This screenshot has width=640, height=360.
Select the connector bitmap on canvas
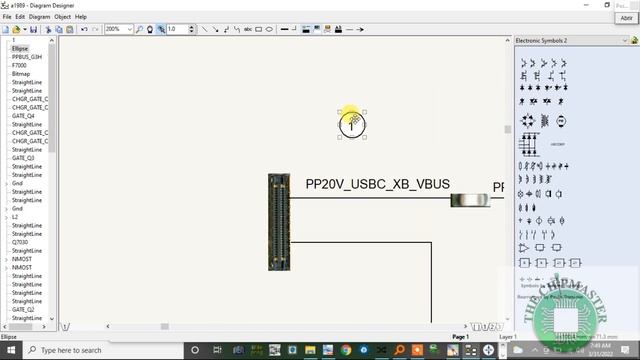(x=279, y=222)
